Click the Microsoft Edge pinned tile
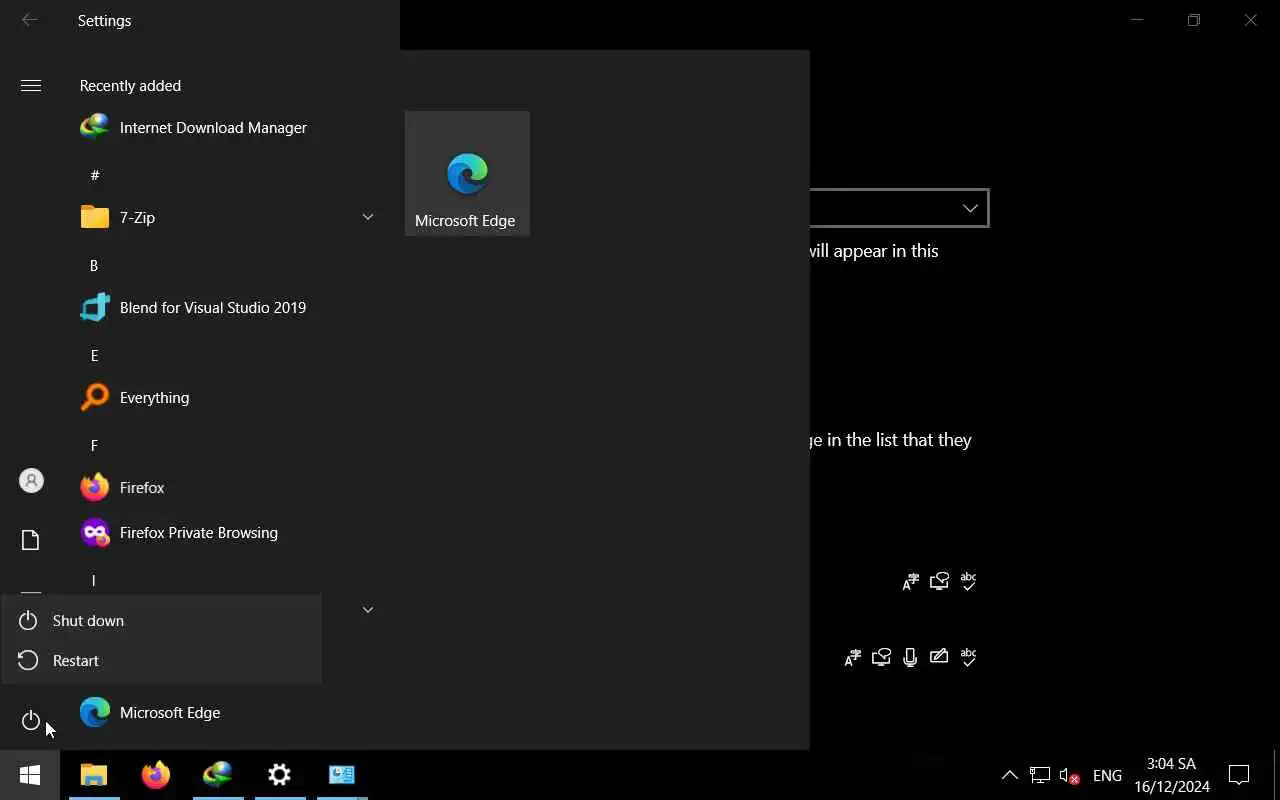Viewport: 1280px width, 800px height. pyautogui.click(x=467, y=173)
